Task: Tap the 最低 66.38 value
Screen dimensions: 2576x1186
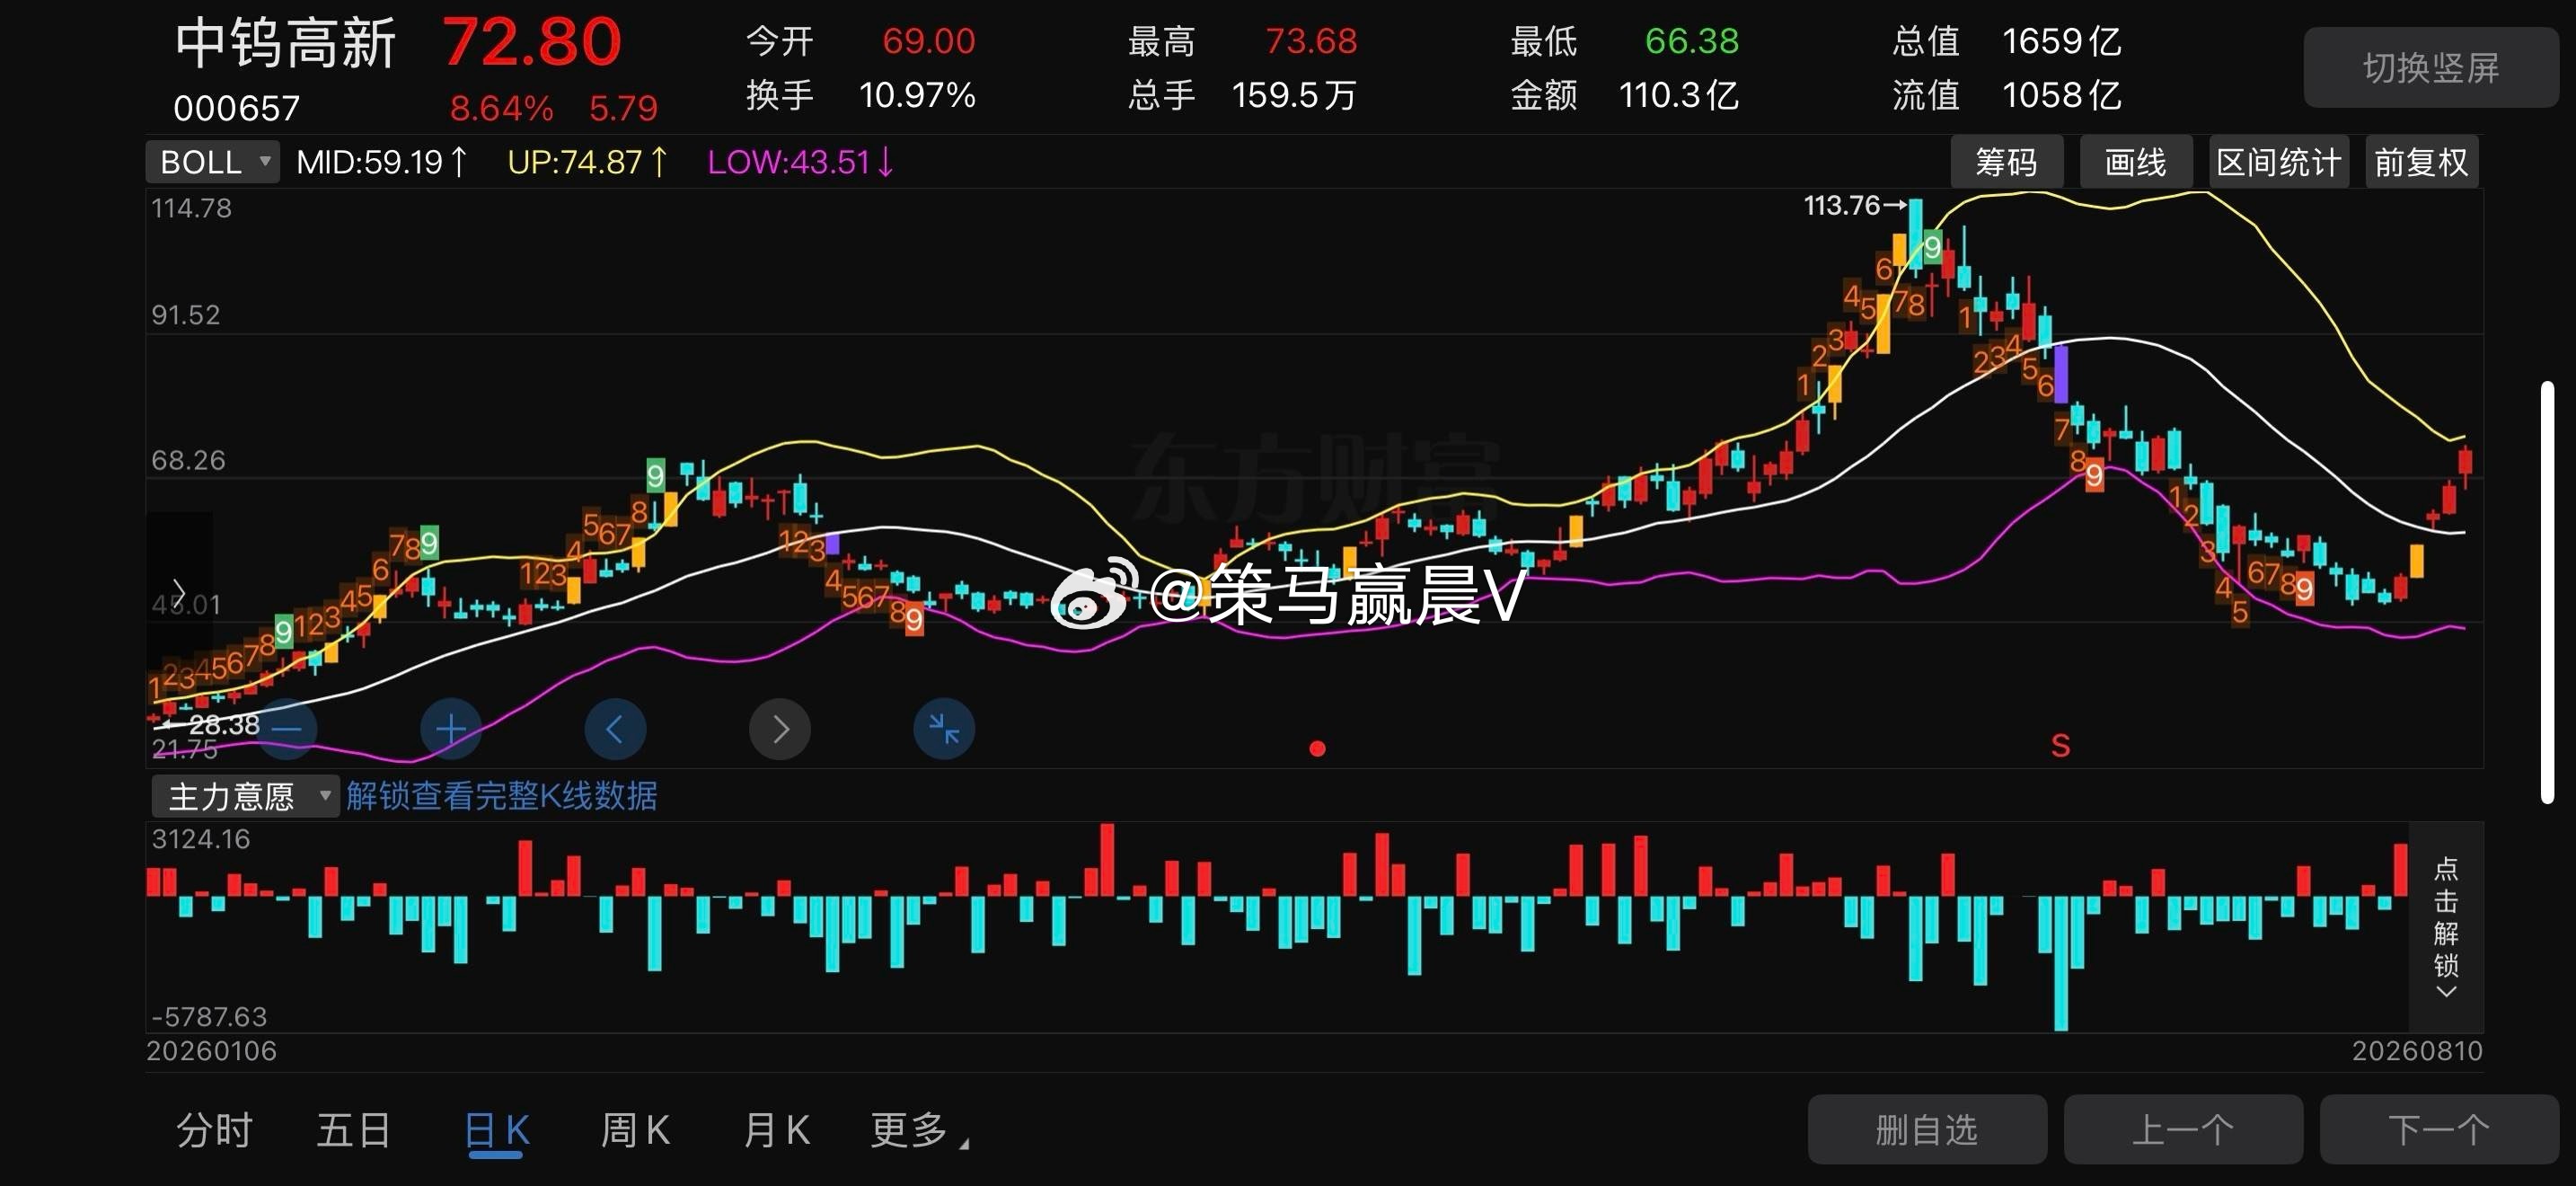Action: click(1692, 41)
